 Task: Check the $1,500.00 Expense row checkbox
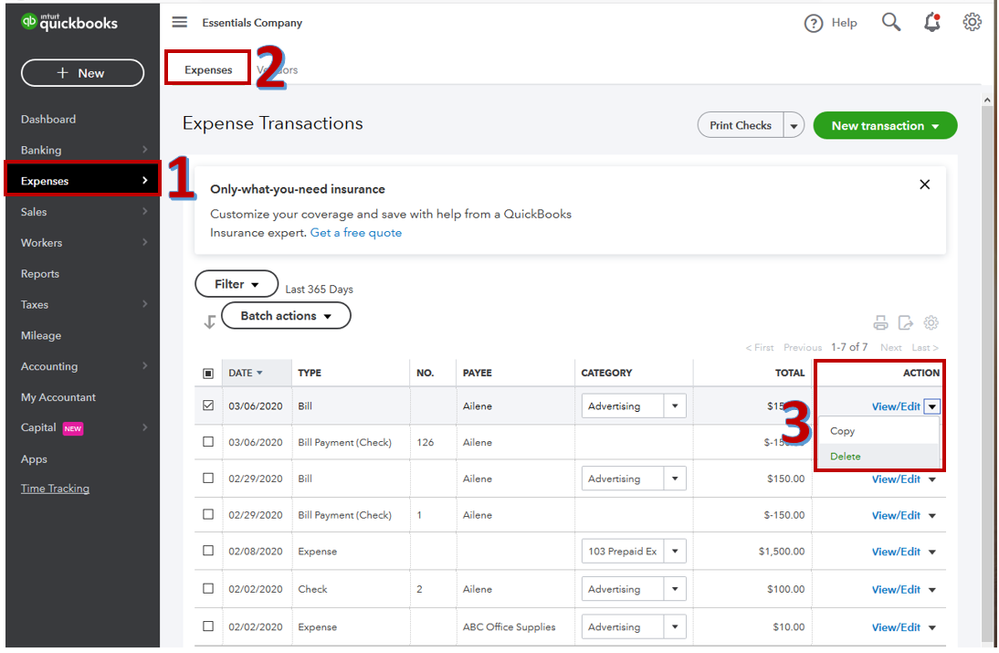click(x=208, y=550)
